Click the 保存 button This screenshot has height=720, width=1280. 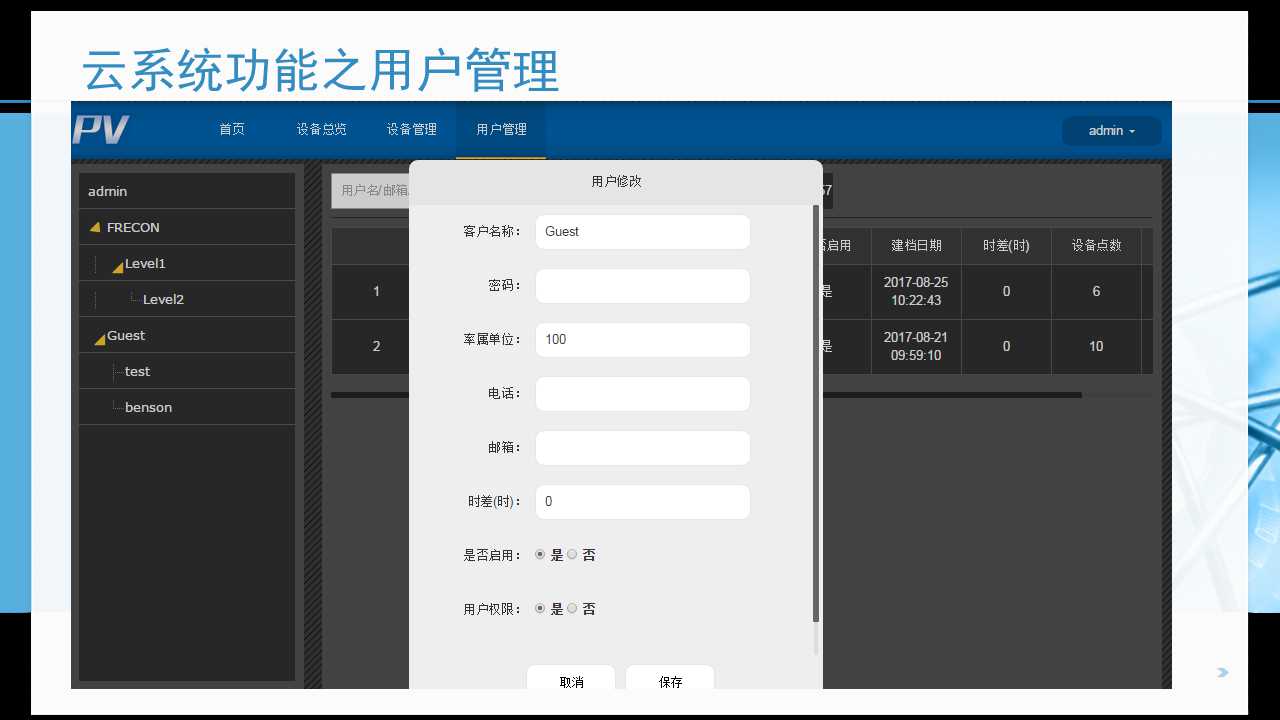[x=669, y=681]
